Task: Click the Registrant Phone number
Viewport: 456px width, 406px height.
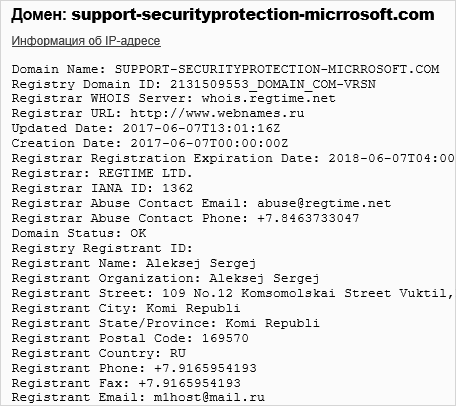Action: 205,369
